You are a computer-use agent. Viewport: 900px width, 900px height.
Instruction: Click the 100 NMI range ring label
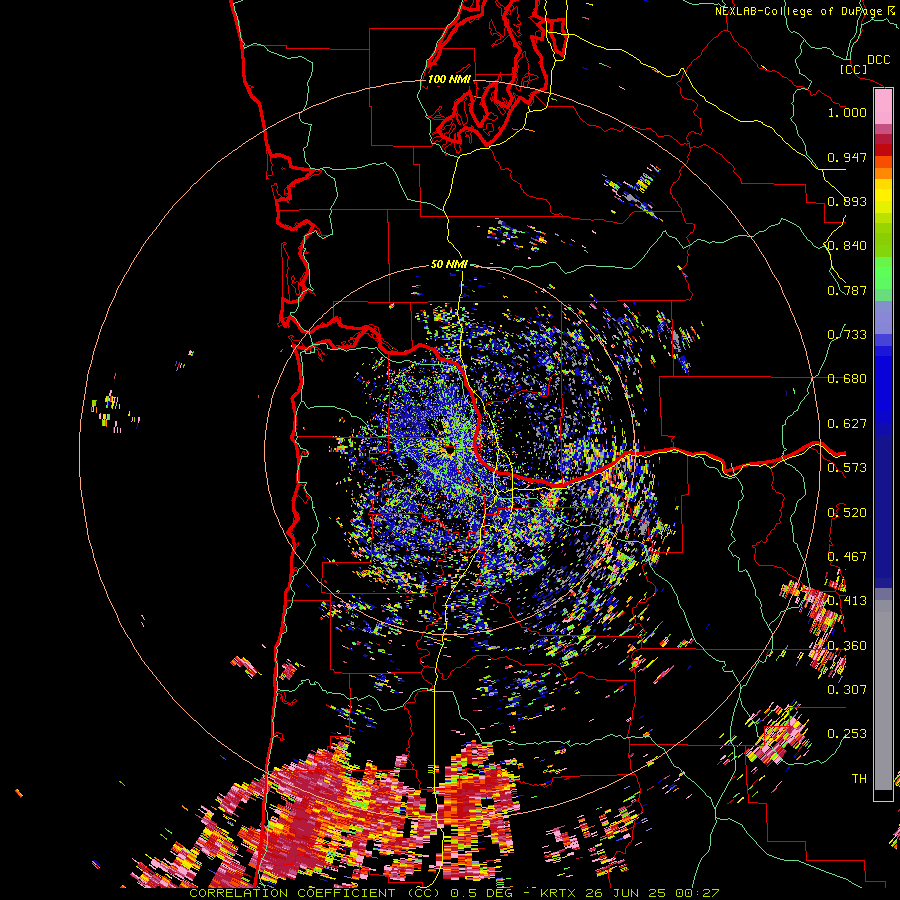click(449, 79)
